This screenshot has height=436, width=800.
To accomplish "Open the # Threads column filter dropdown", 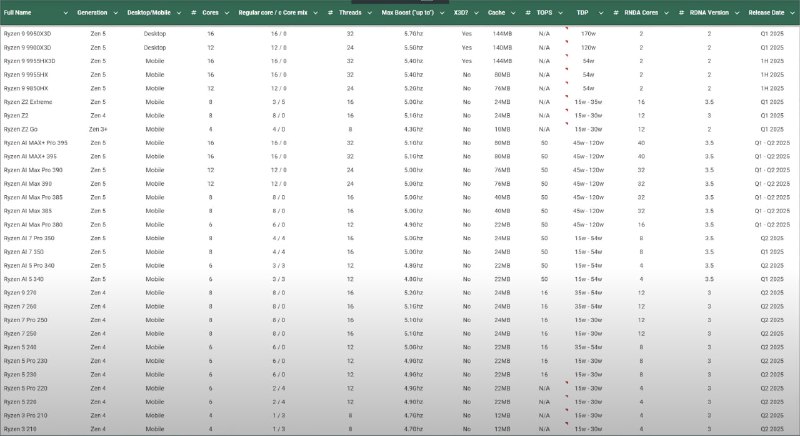I will (369, 13).
